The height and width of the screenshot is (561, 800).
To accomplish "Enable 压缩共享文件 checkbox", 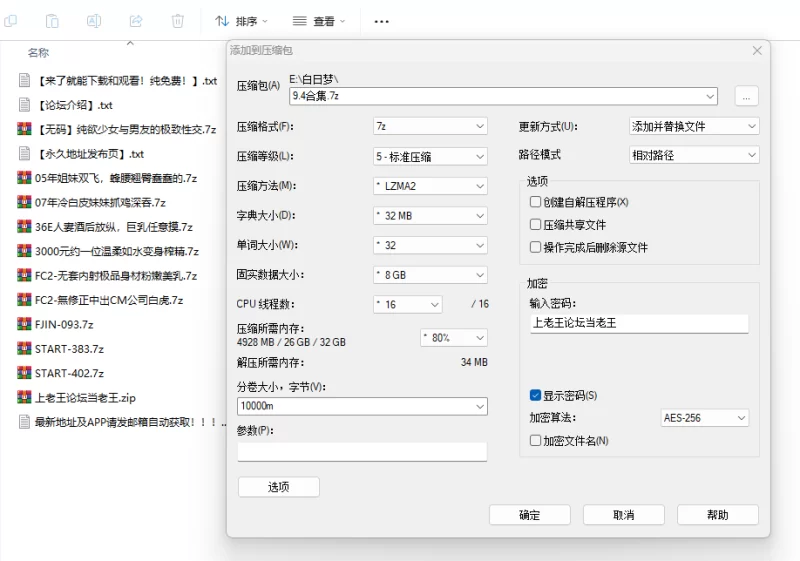I will (535, 224).
